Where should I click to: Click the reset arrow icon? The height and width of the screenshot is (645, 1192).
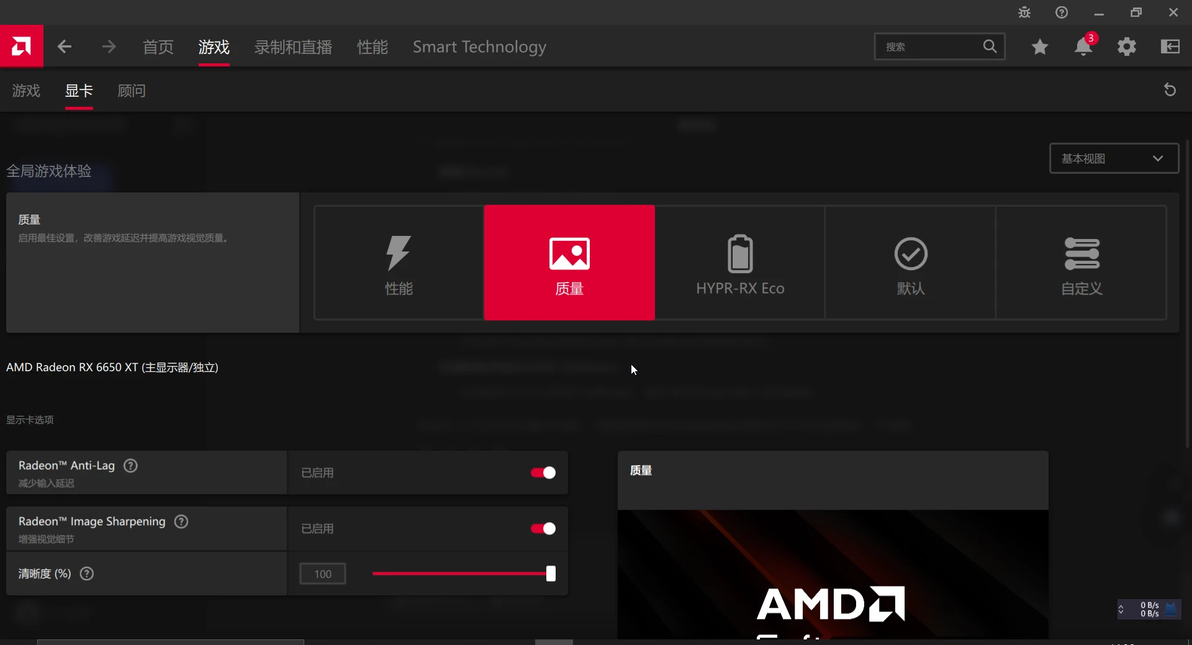1170,90
